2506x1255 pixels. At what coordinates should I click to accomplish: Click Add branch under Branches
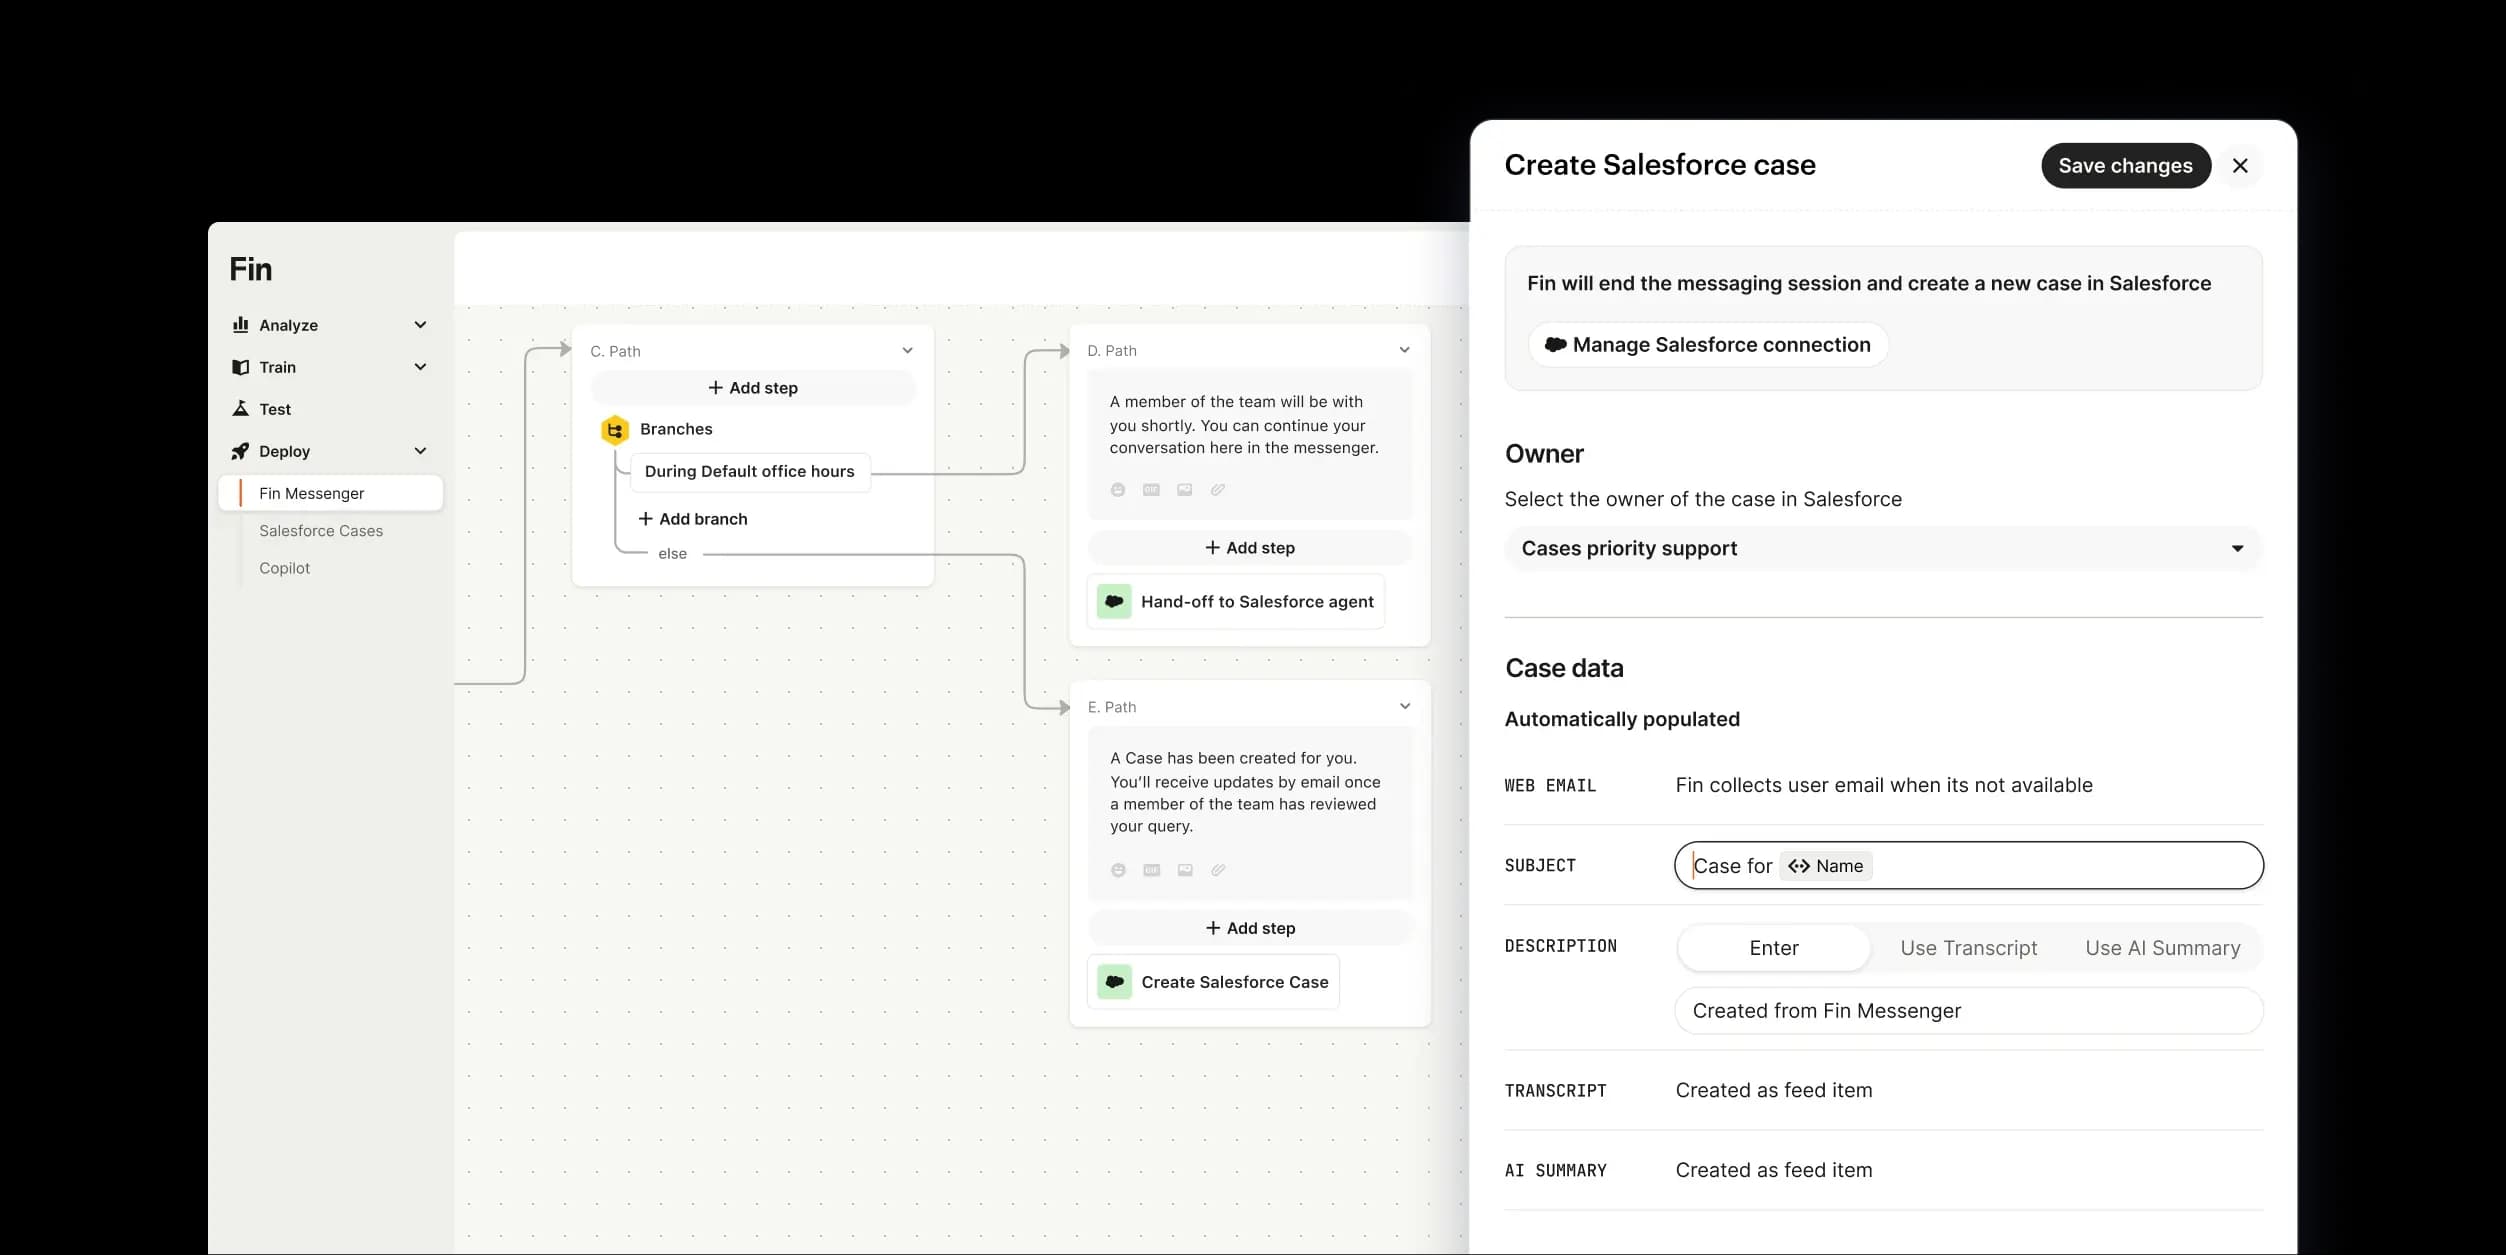(x=693, y=519)
